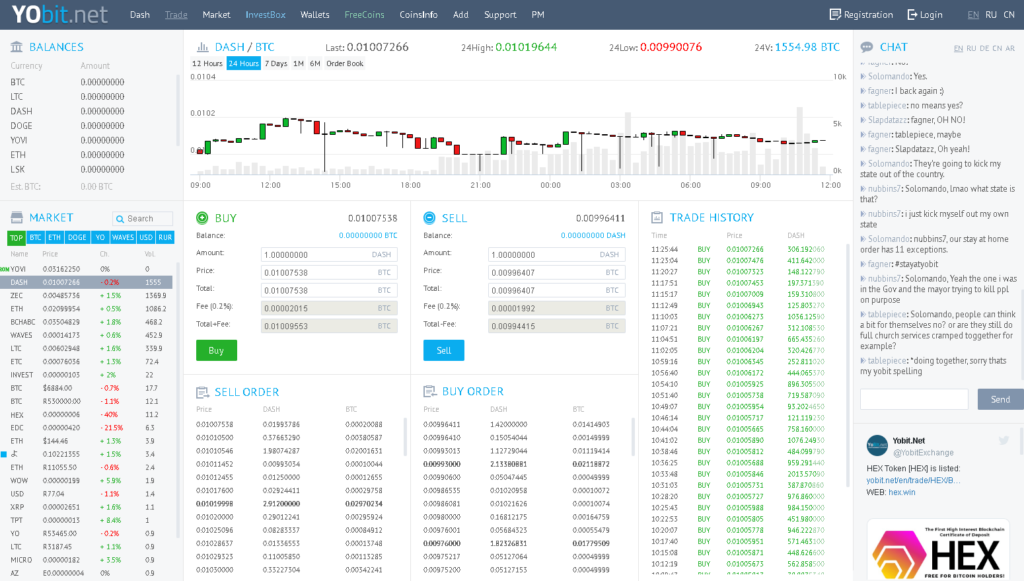Show the Order Book chart
Screen dimensions: 1024x581
pos(345,63)
